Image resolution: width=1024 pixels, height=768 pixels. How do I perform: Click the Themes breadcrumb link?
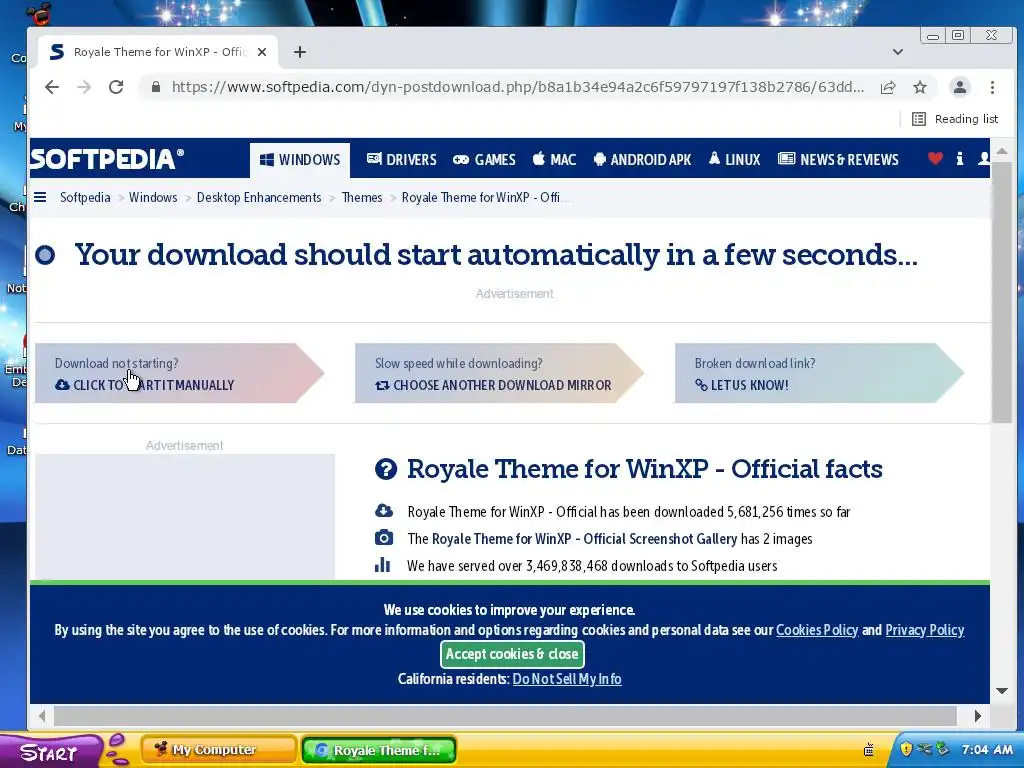362,197
